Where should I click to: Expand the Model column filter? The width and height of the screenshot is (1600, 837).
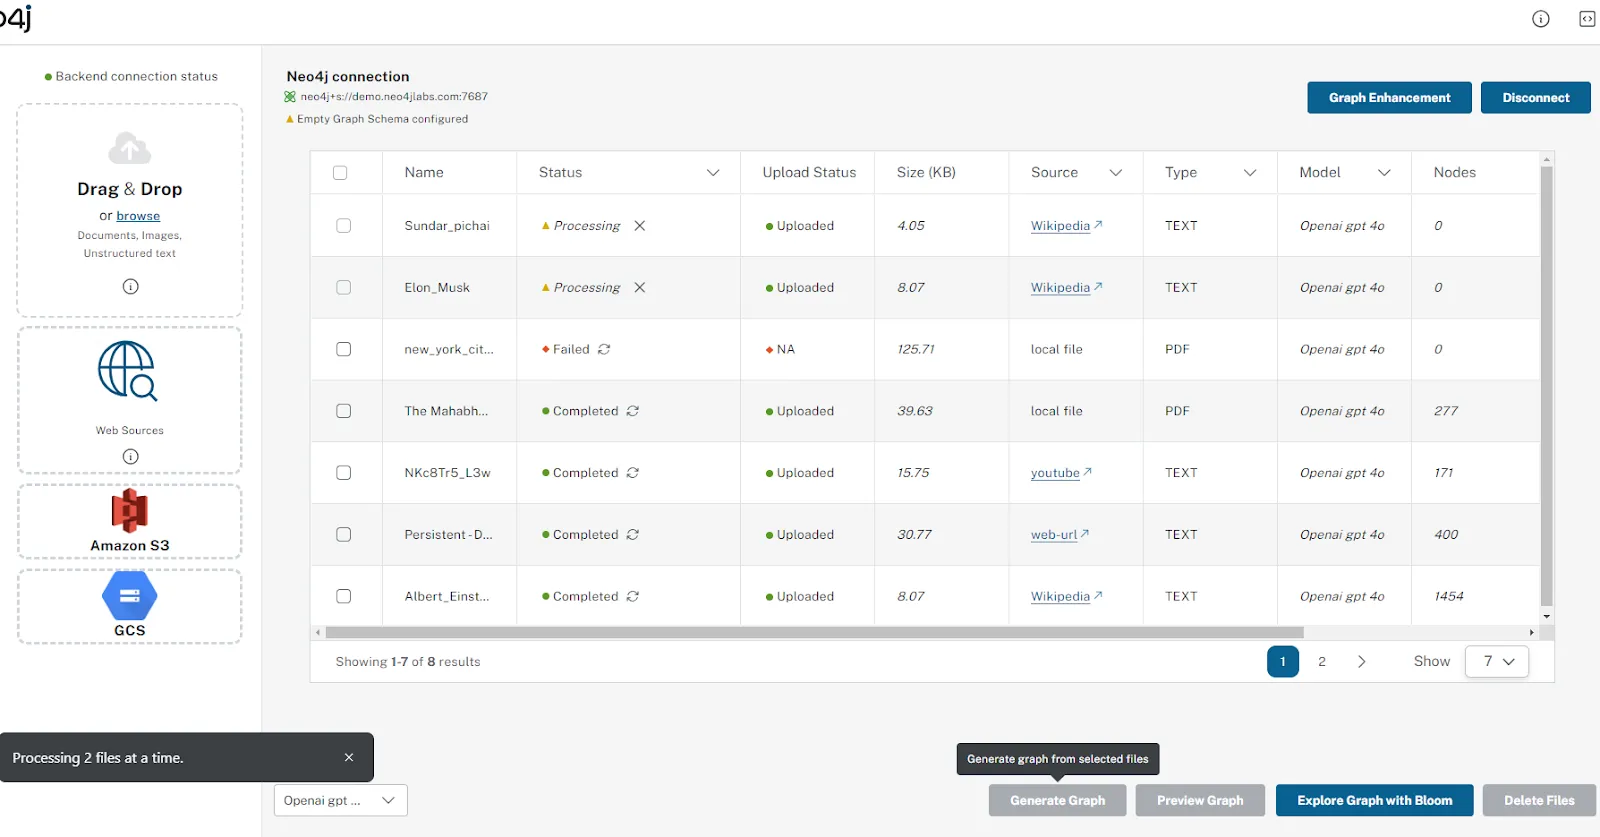point(1384,173)
